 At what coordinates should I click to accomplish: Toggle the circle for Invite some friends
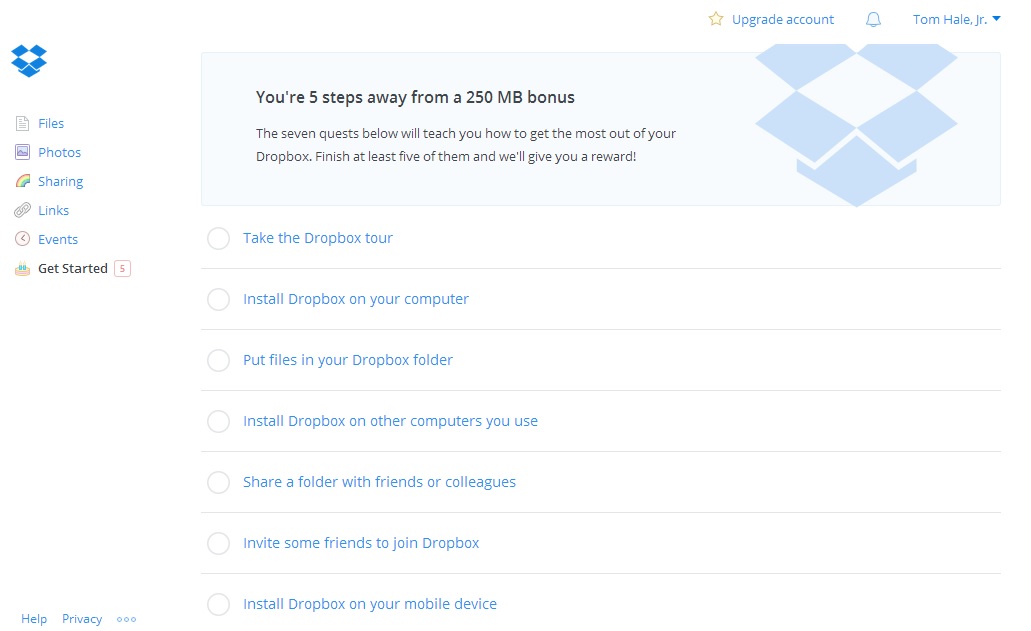pyautogui.click(x=218, y=544)
